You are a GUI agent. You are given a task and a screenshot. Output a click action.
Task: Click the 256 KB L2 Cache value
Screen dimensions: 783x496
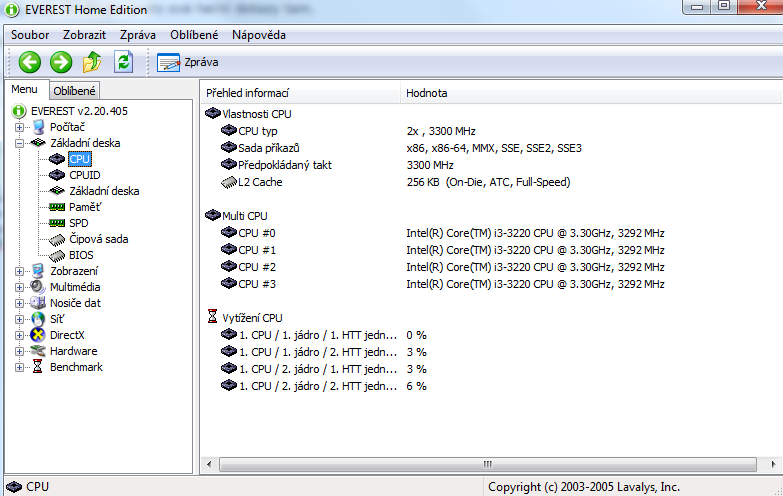(x=488, y=182)
